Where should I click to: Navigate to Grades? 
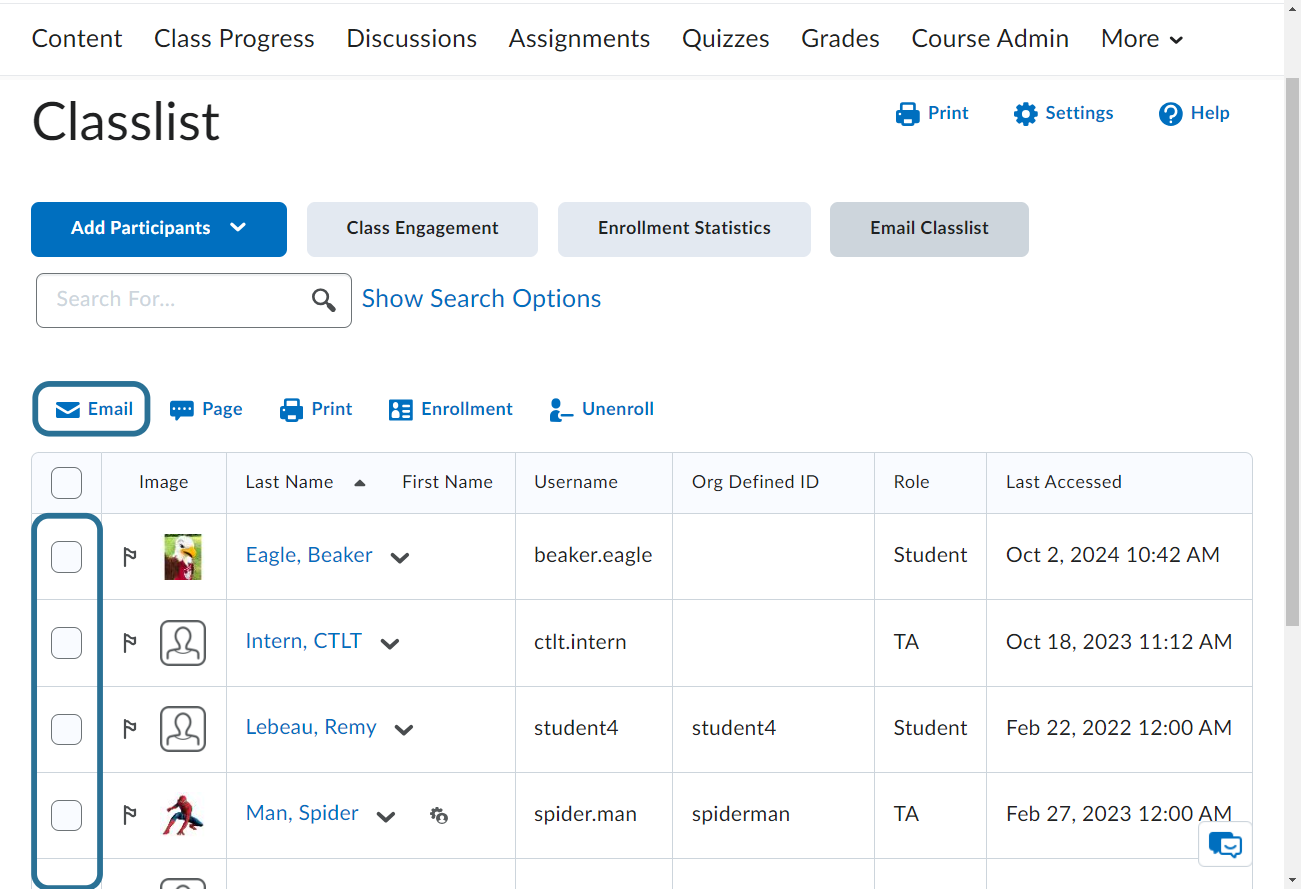840,39
